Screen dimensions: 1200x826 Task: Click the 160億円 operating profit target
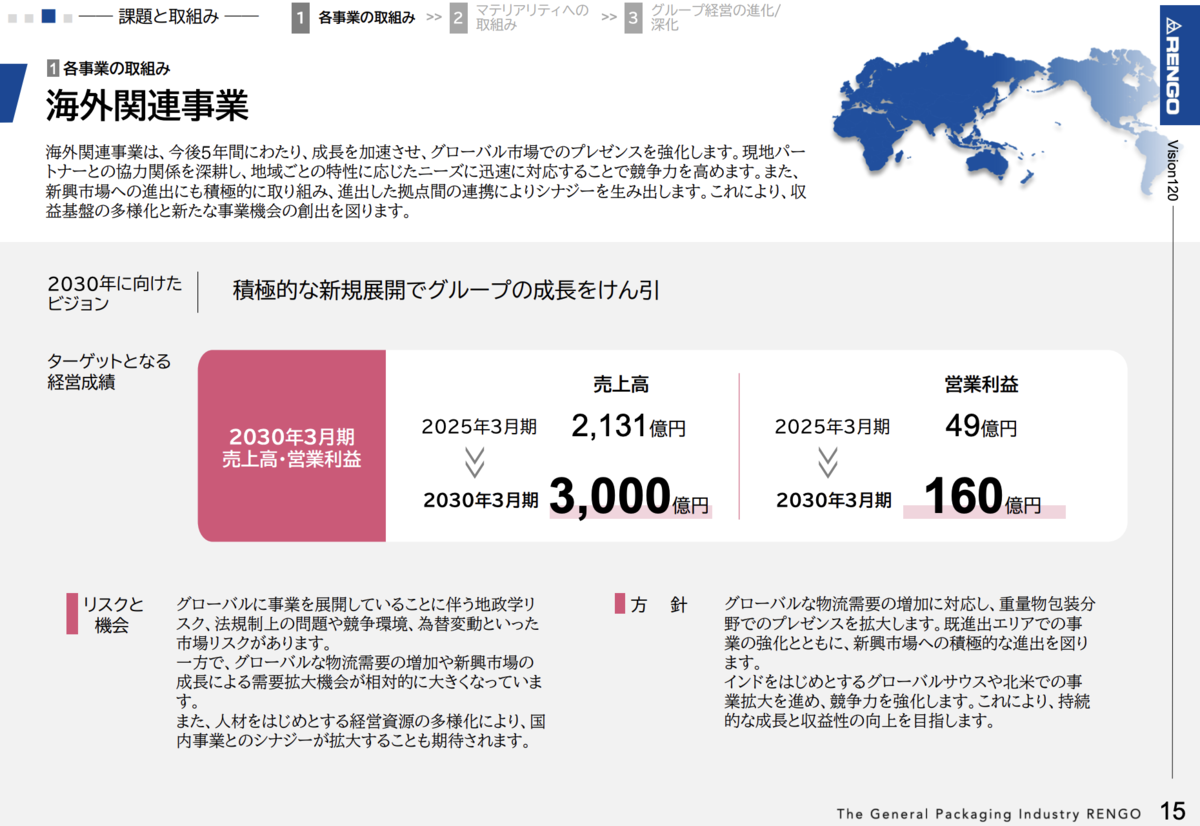click(984, 496)
